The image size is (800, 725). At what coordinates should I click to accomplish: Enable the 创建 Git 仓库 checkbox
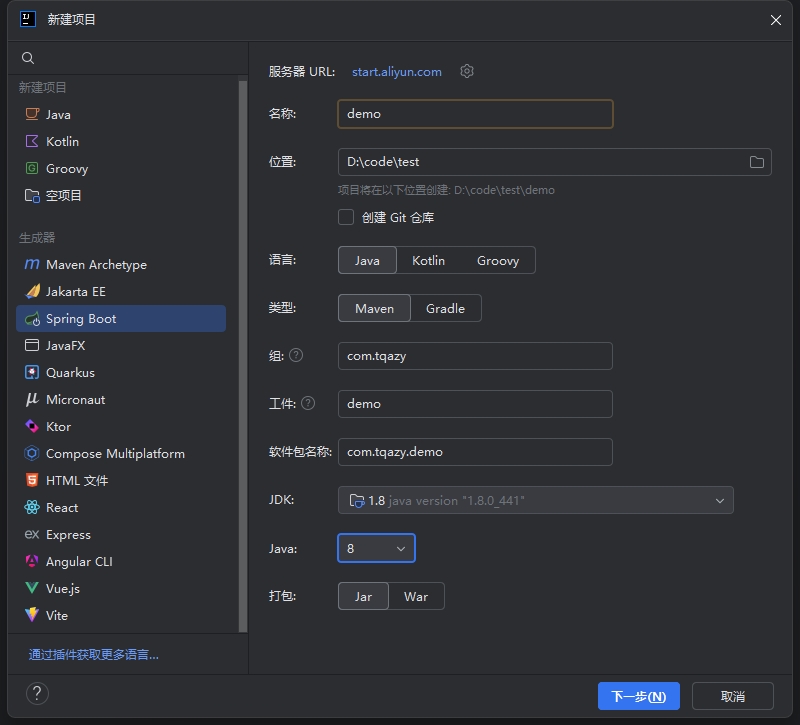pyautogui.click(x=346, y=217)
